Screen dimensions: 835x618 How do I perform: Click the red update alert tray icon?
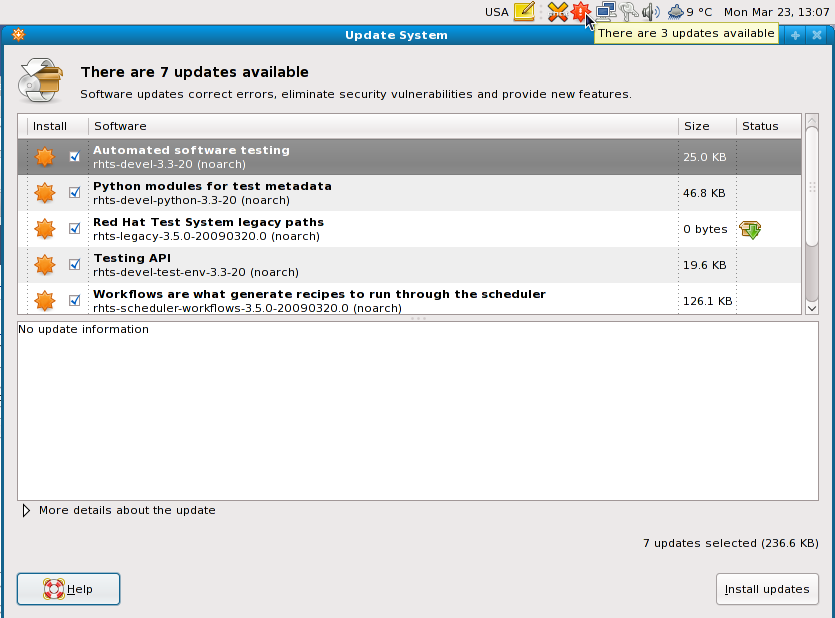click(x=579, y=12)
